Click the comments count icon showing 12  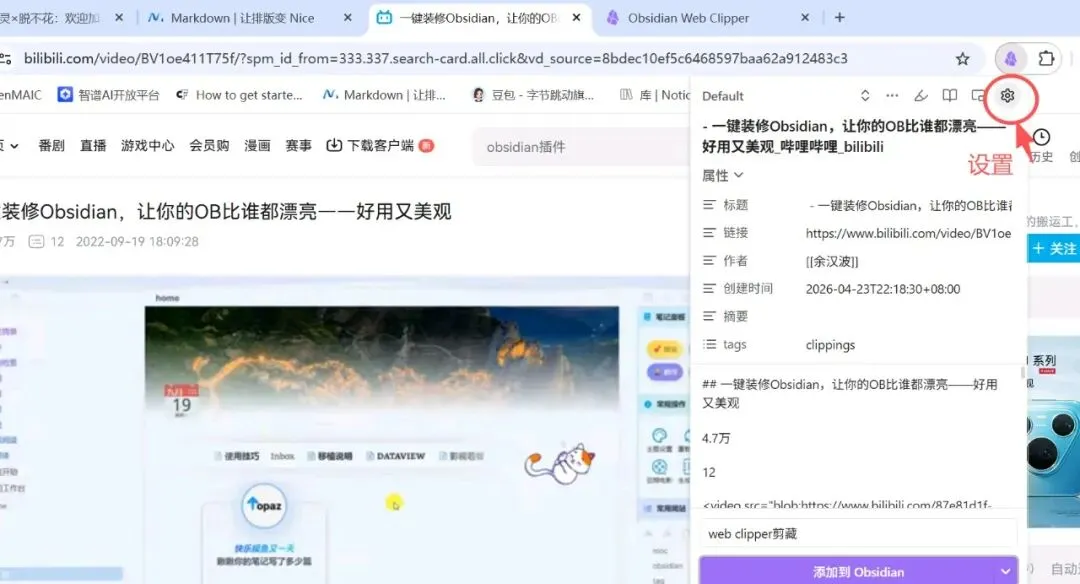pos(36,241)
